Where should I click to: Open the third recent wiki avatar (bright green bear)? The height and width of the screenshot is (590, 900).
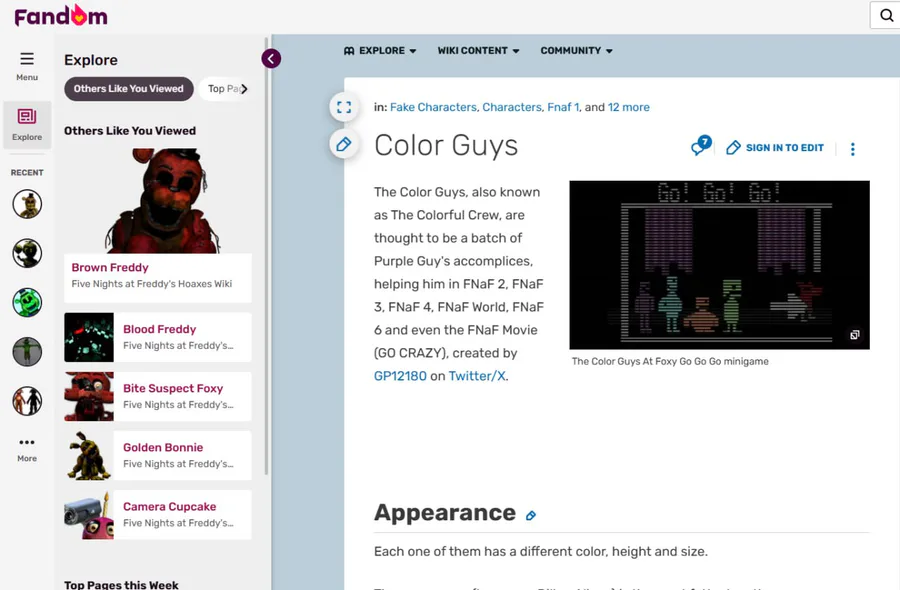pyautogui.click(x=27, y=302)
